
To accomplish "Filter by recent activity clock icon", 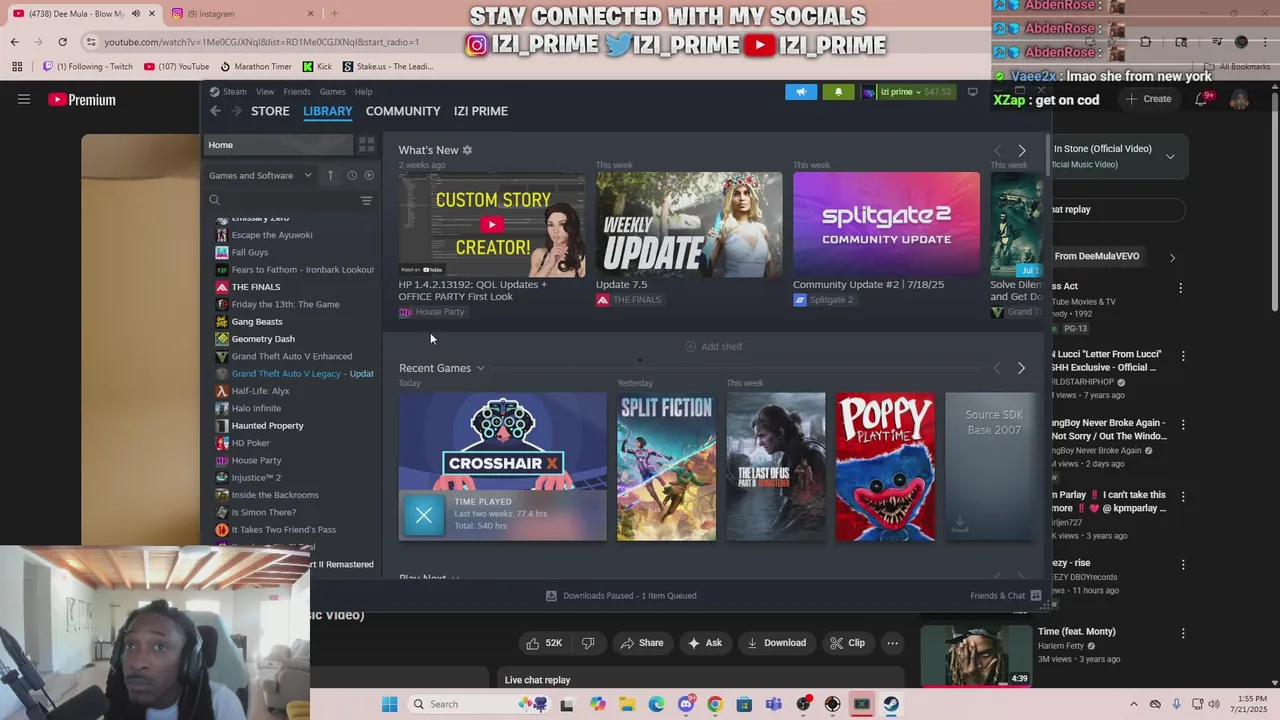I will click(x=352, y=175).
